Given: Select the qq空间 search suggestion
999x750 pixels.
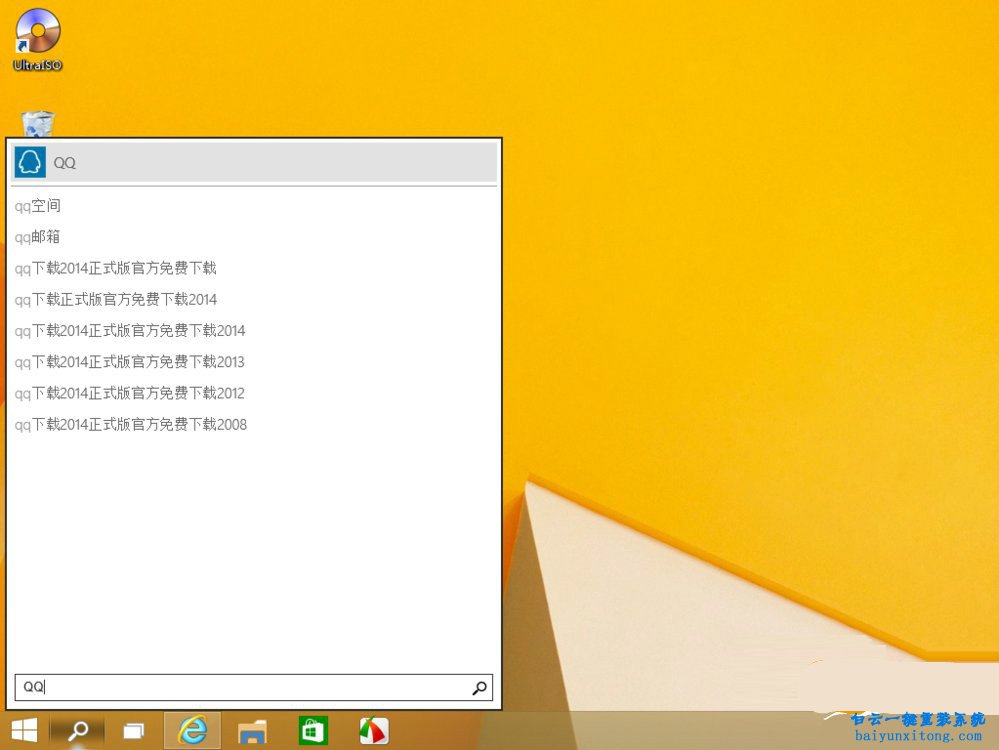Looking at the screenshot, I should (37, 206).
